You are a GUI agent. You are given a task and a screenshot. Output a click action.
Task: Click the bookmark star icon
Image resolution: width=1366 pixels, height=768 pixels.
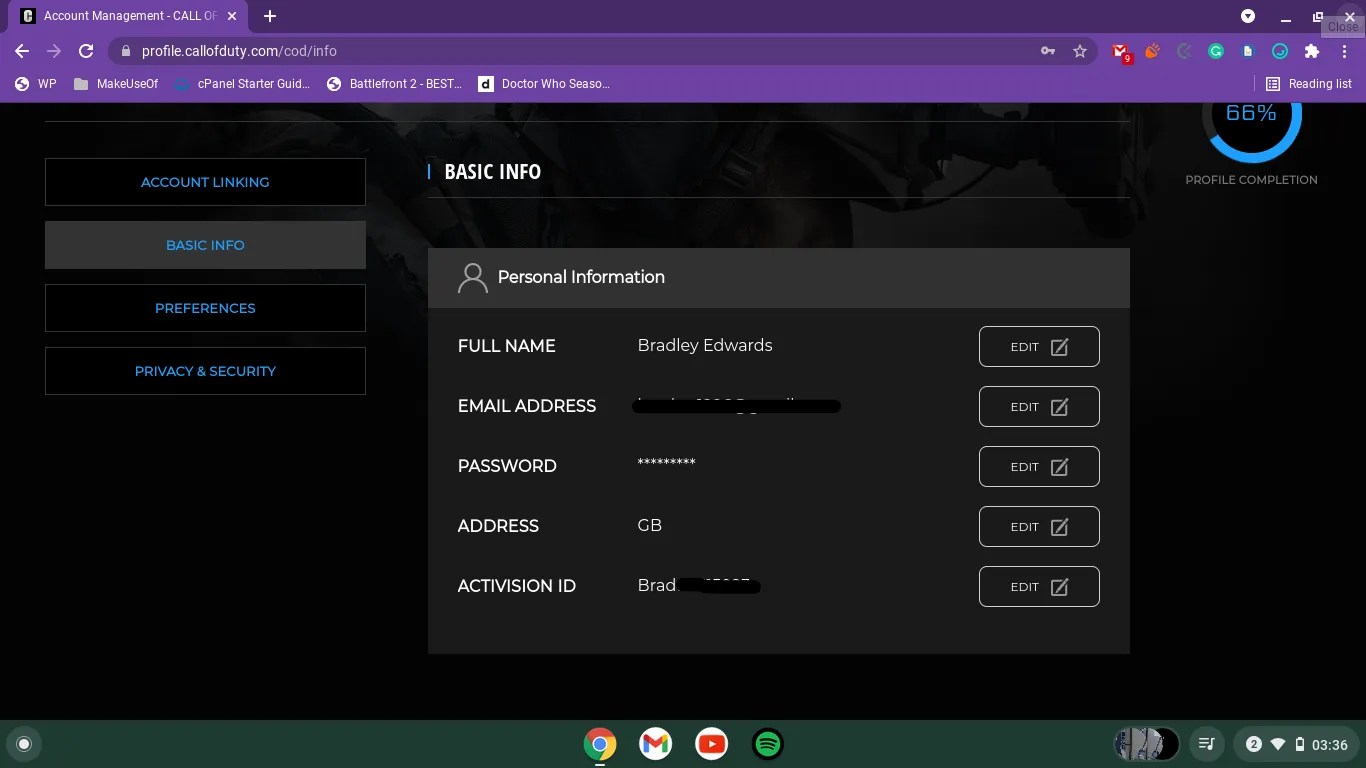(1080, 50)
